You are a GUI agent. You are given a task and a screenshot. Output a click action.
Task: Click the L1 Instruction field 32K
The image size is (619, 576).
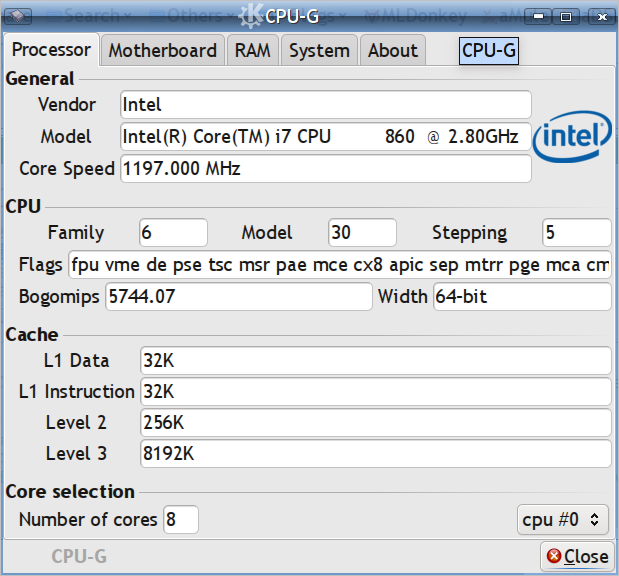(376, 392)
